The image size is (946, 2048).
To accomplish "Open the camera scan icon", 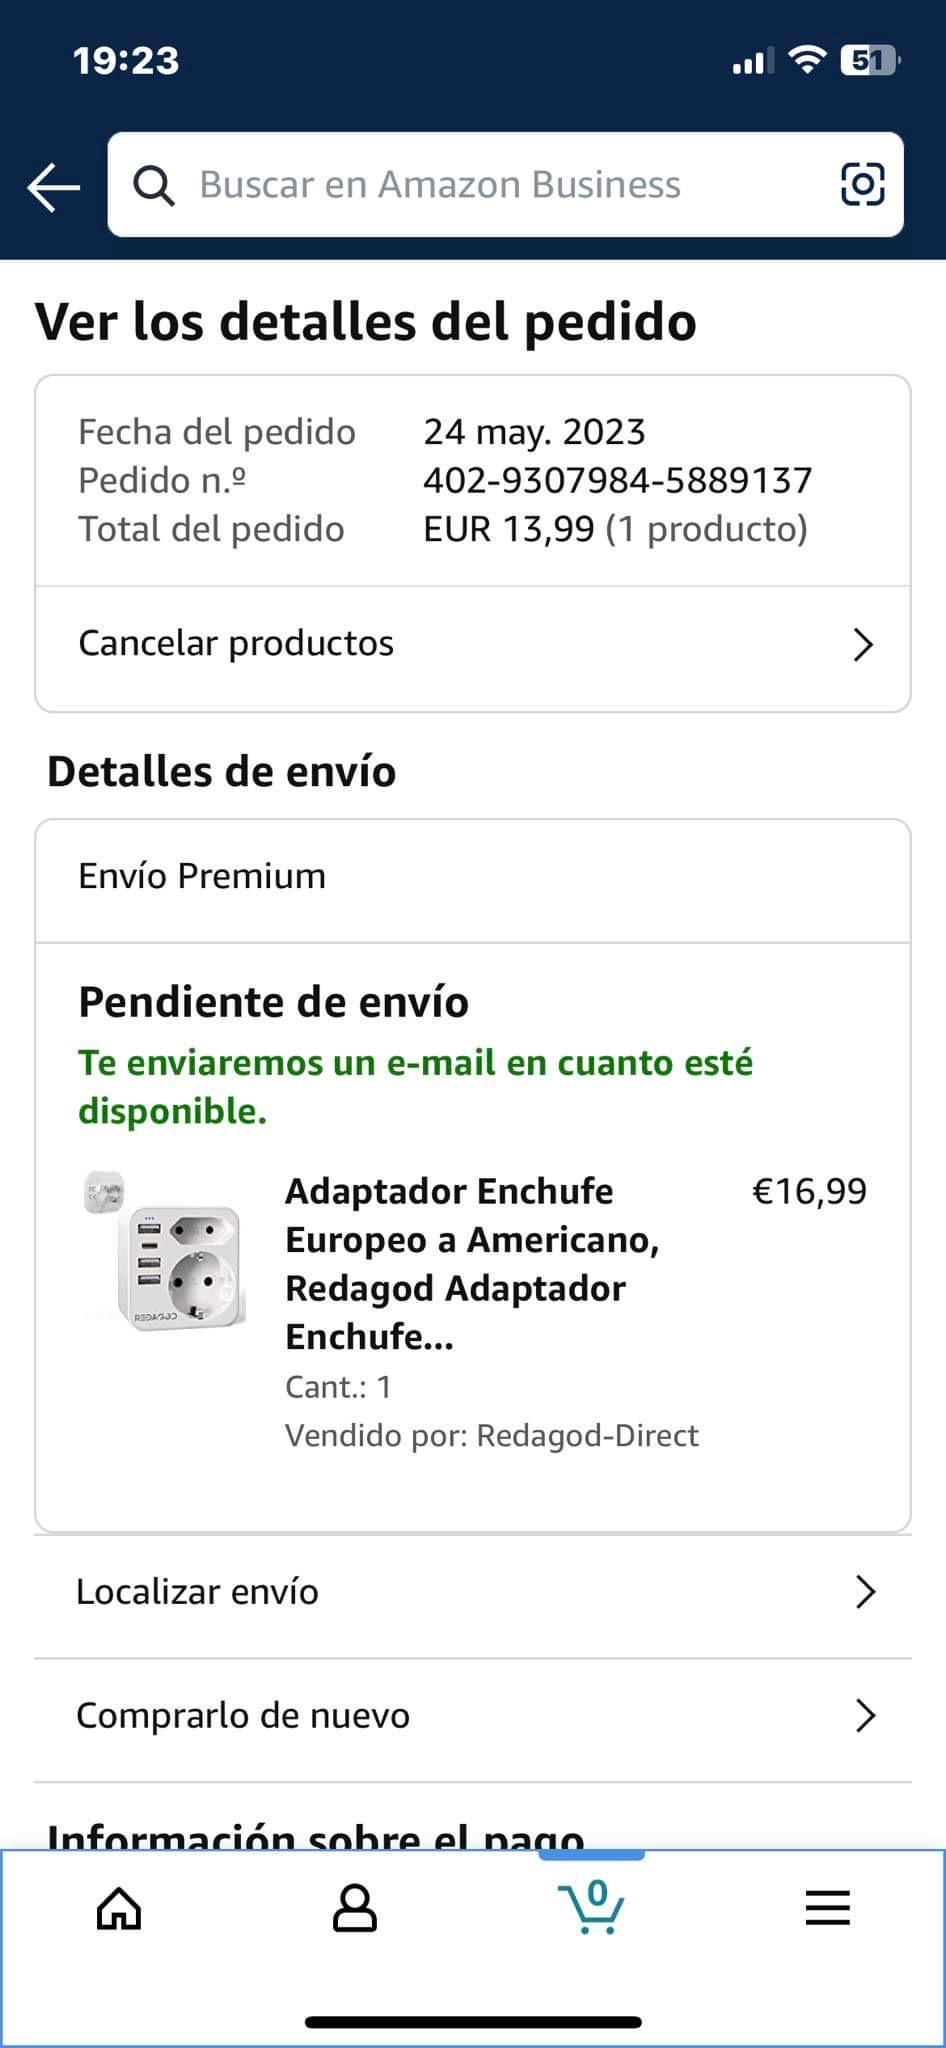I will pyautogui.click(x=862, y=185).
